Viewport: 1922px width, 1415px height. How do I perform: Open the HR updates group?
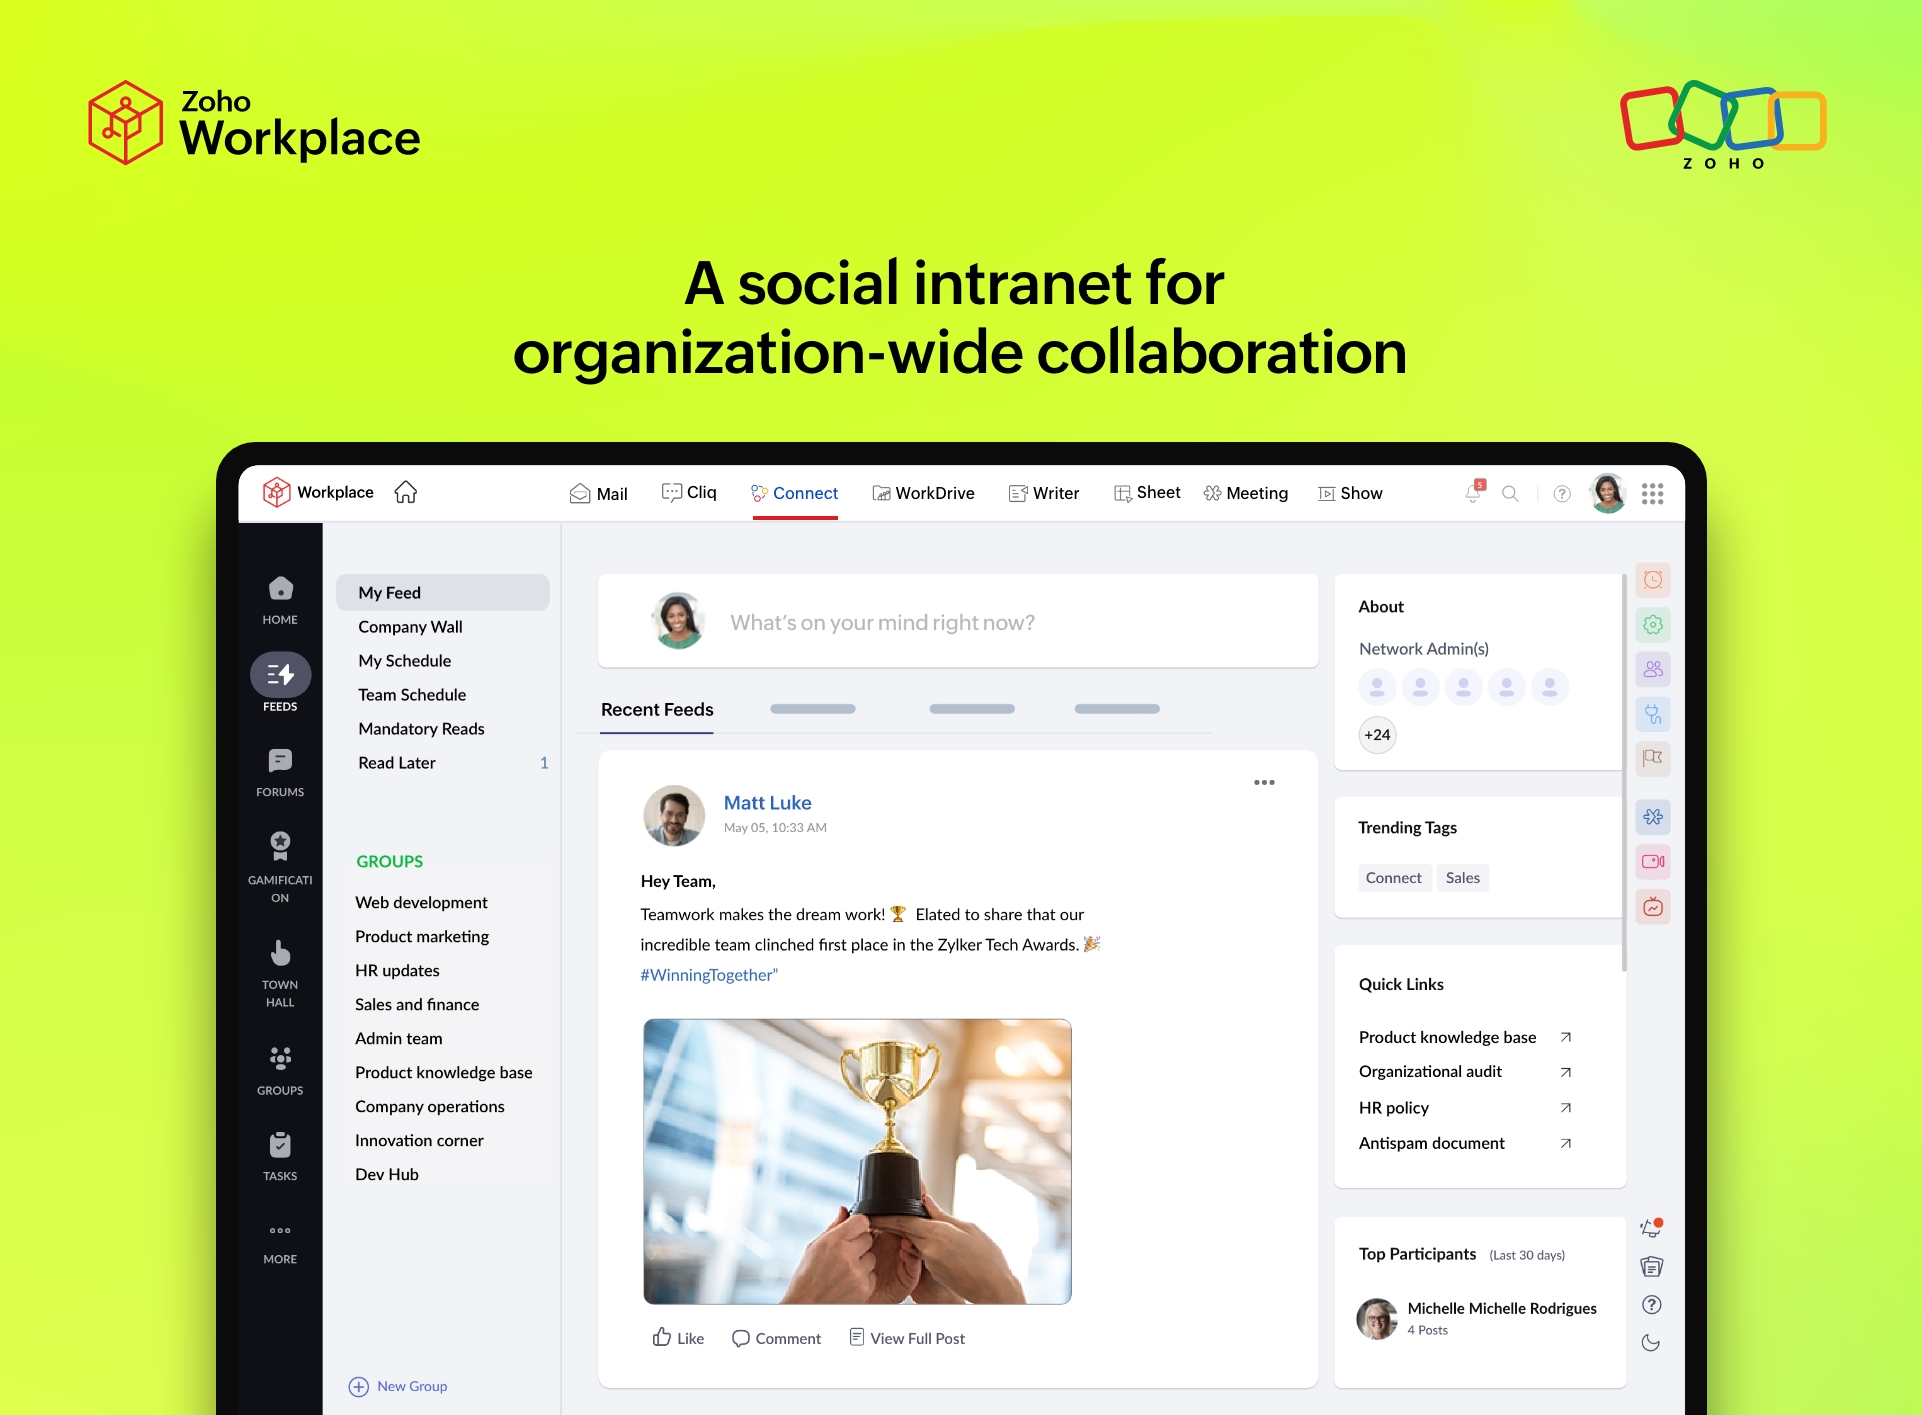pos(397,970)
